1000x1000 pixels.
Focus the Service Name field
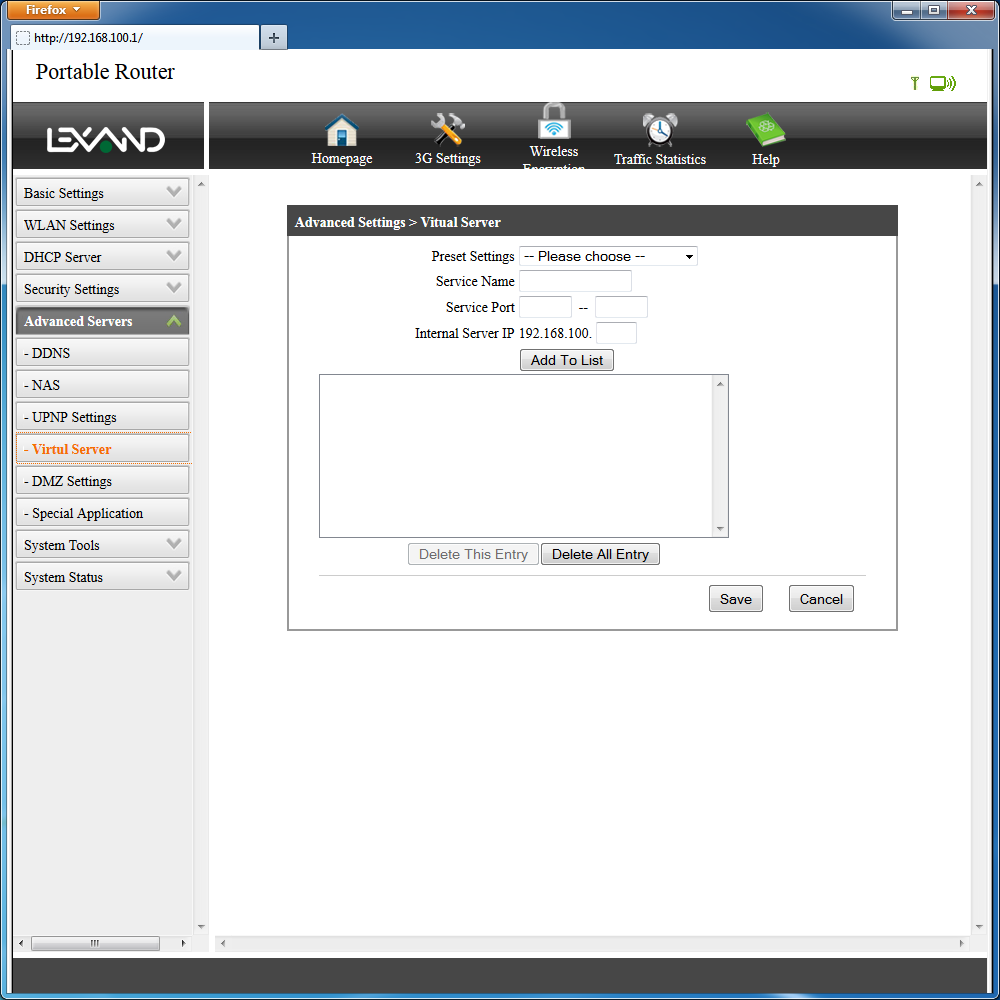click(575, 281)
